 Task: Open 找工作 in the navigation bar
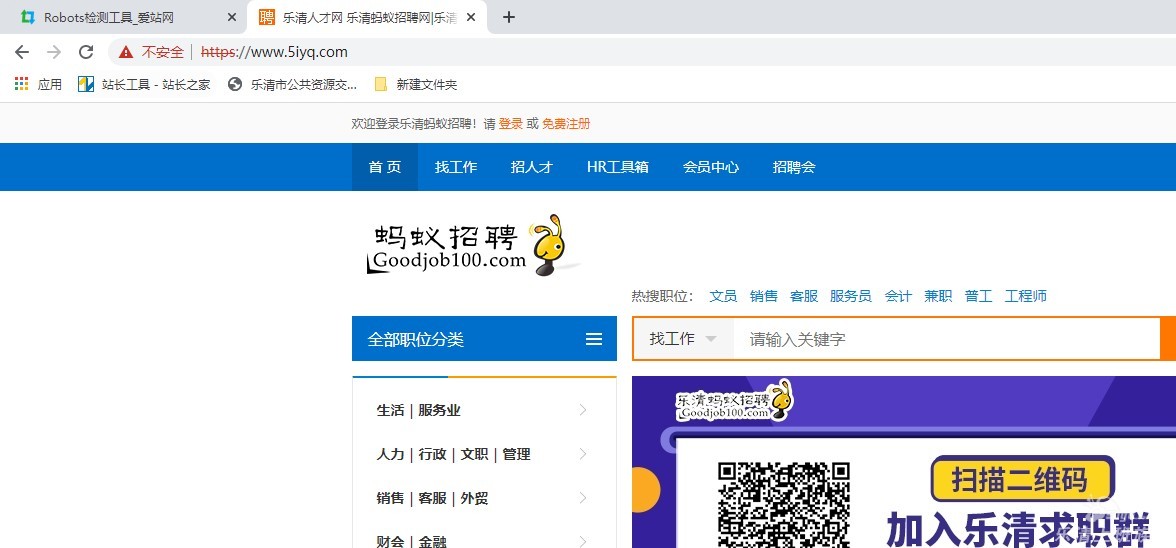click(x=455, y=167)
